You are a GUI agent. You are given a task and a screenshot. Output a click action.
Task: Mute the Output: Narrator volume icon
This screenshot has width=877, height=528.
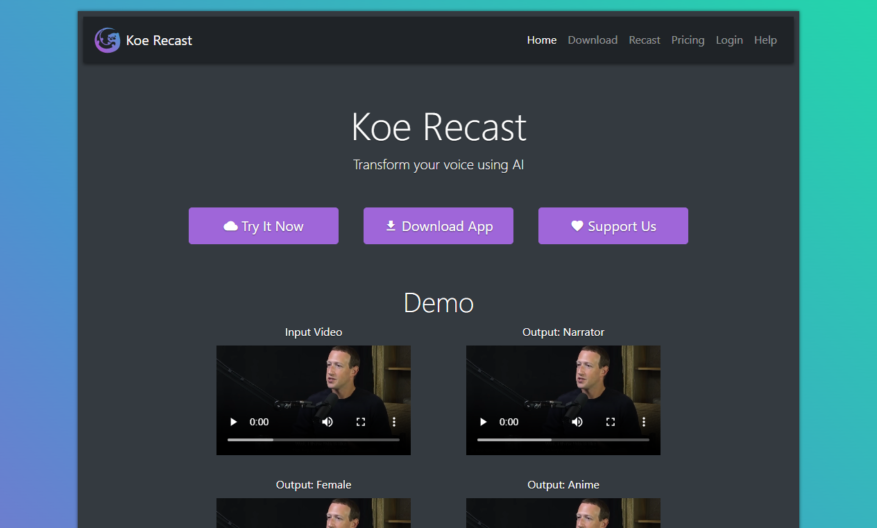pyautogui.click(x=577, y=422)
